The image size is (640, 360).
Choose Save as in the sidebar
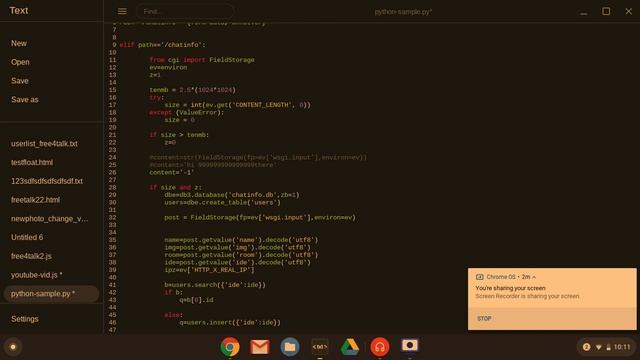[x=24, y=100]
